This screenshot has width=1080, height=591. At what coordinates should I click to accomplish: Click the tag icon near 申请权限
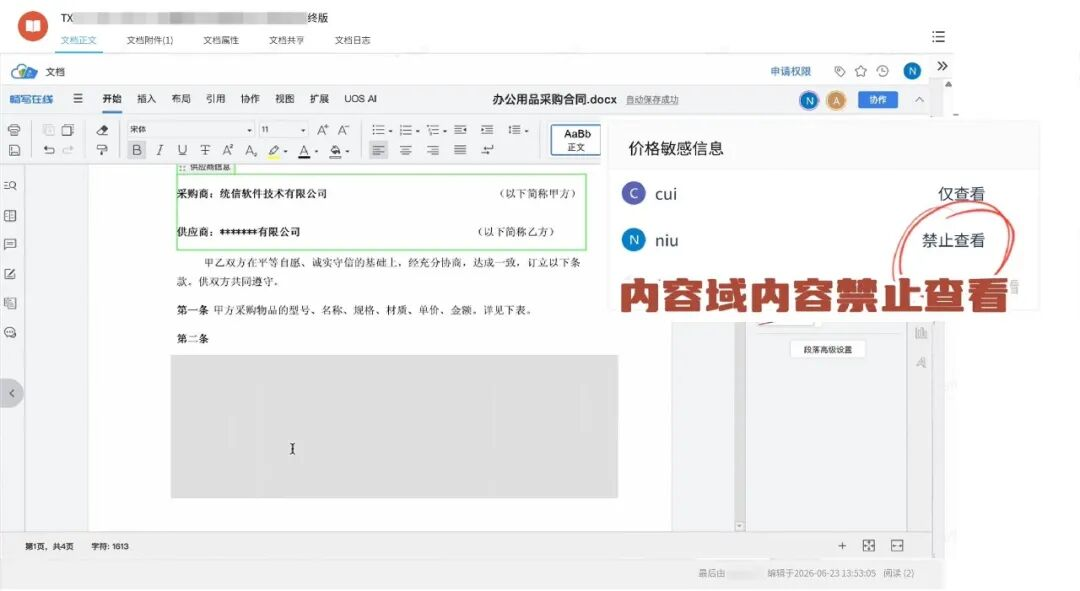coord(839,71)
